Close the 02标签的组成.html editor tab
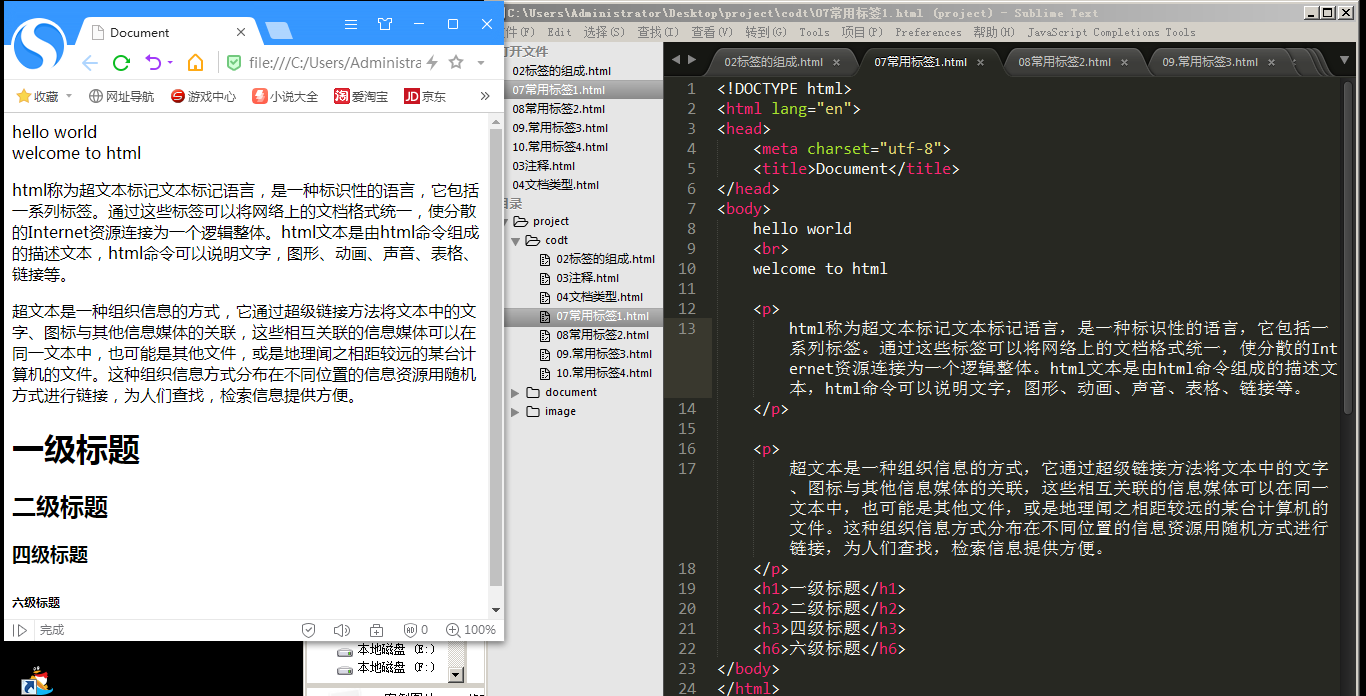Viewport: 1366px width, 696px height. point(837,62)
